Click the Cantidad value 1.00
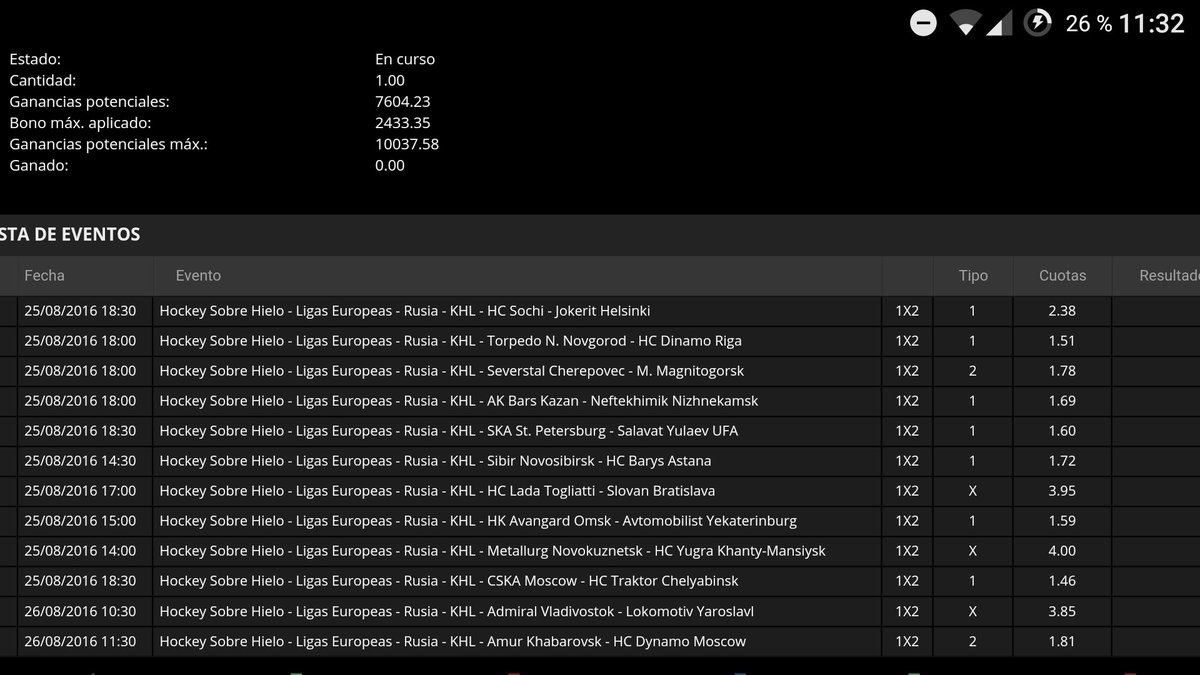The width and height of the screenshot is (1200, 675). 390,80
